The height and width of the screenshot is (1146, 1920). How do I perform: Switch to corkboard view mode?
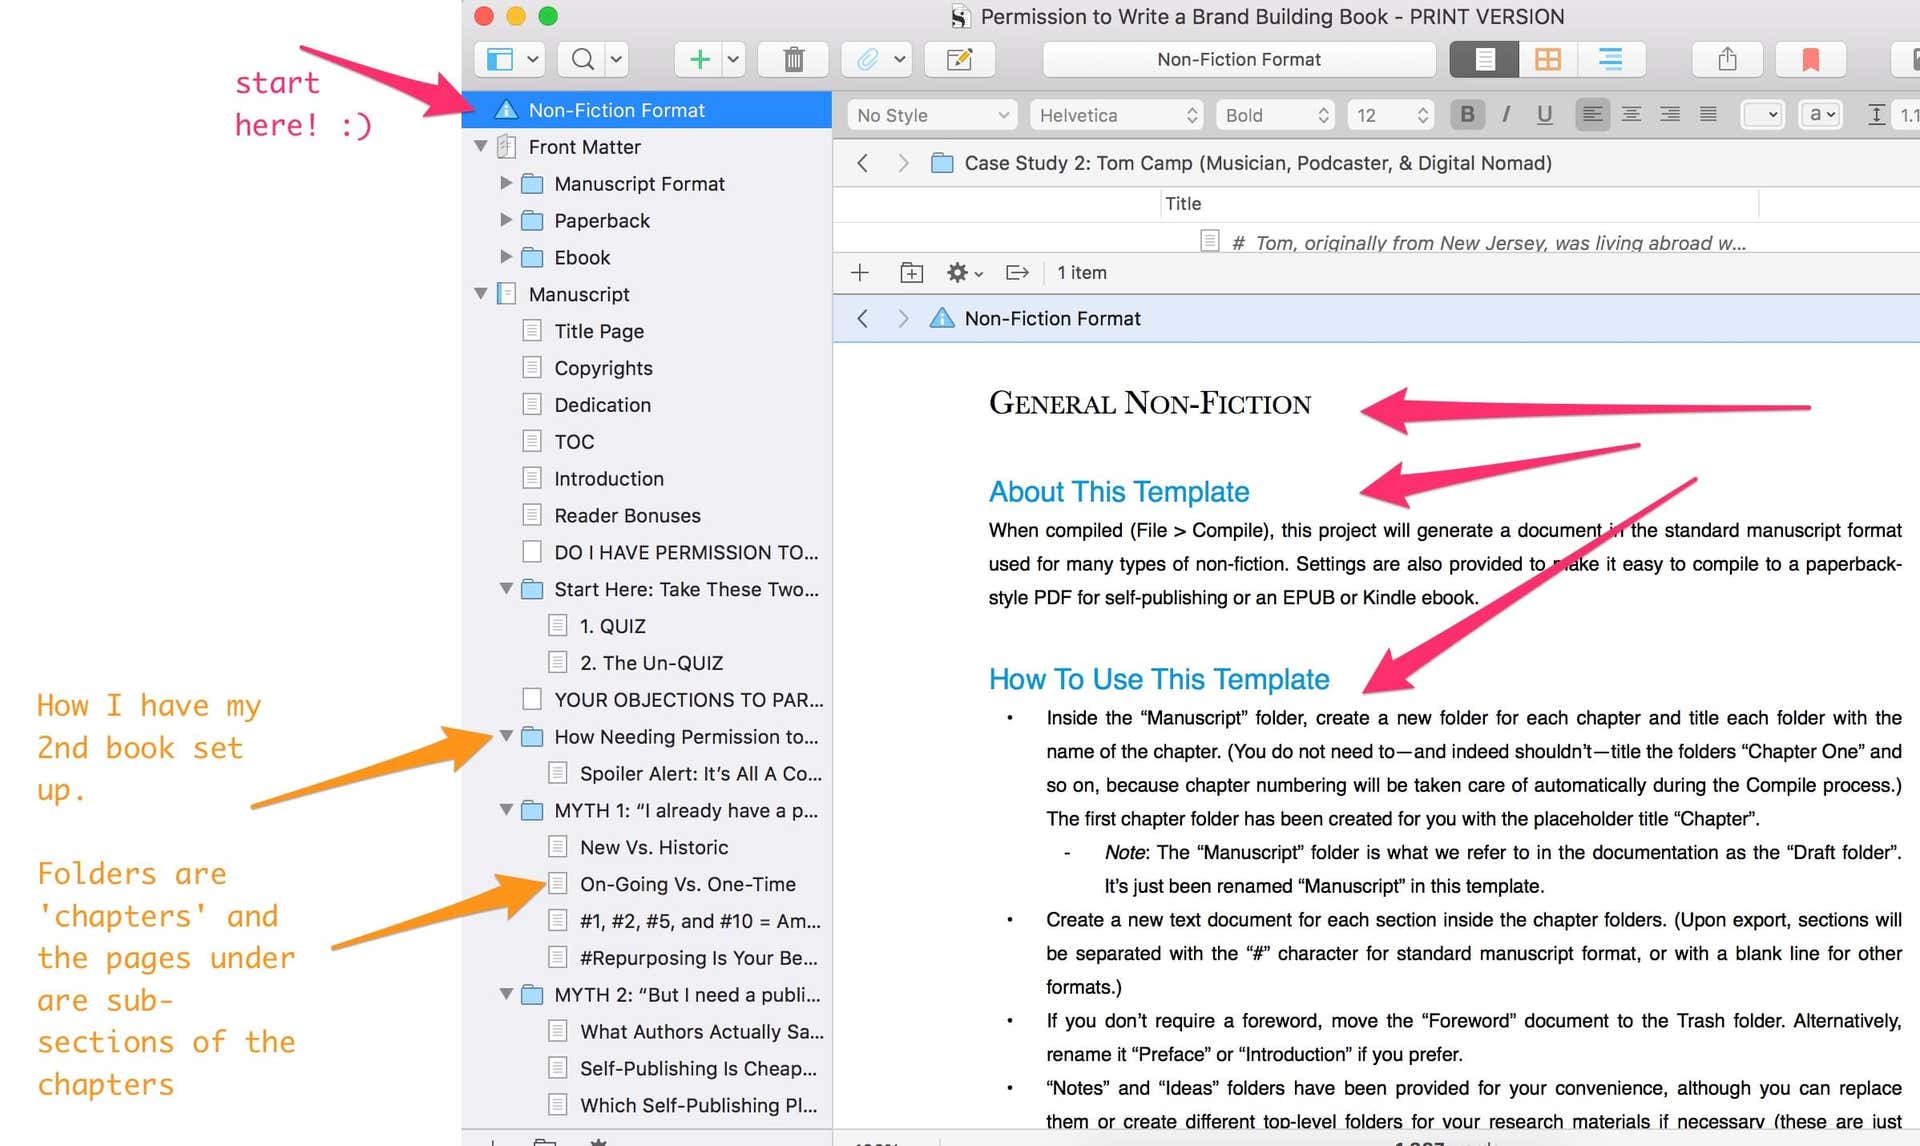(1547, 60)
